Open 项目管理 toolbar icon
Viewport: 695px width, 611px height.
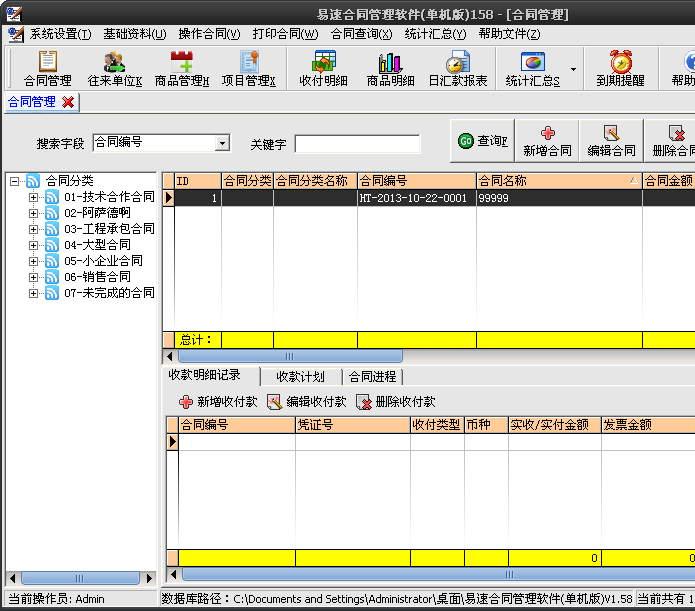click(x=249, y=61)
